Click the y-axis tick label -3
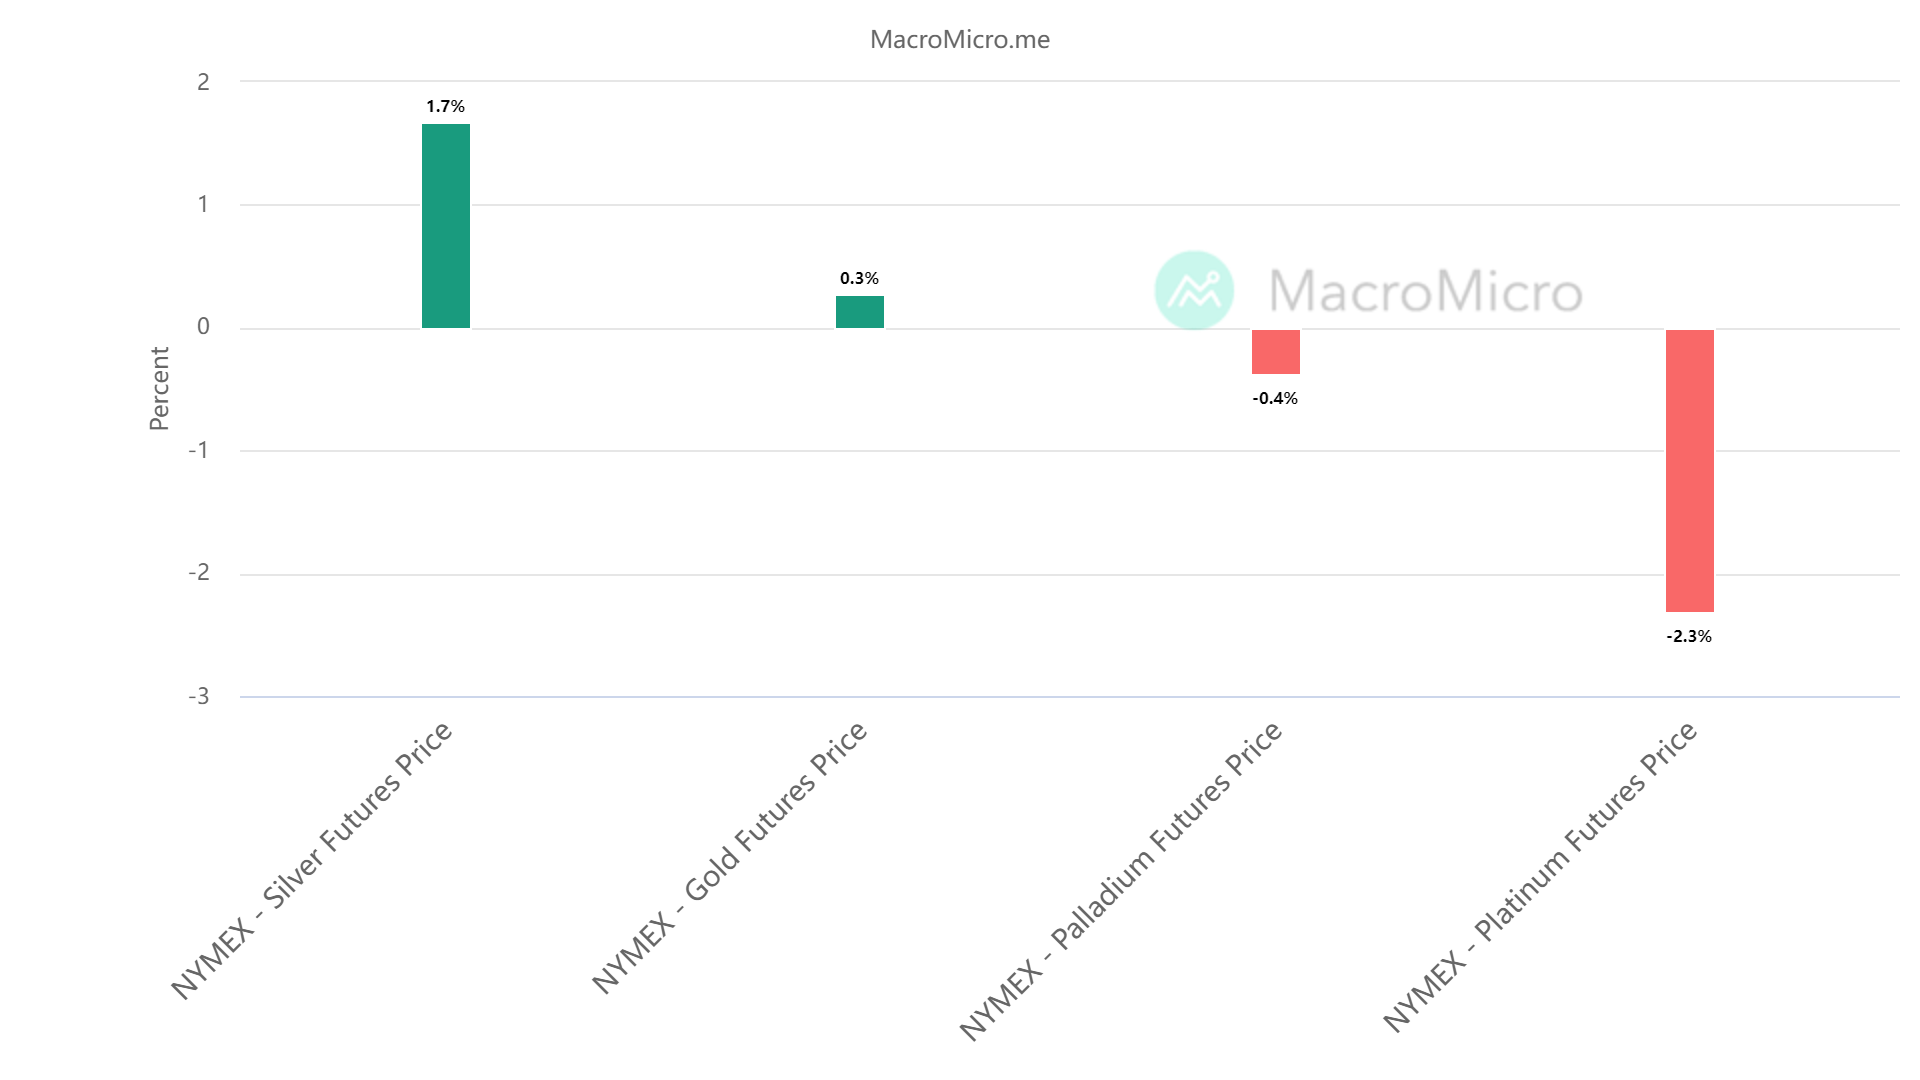Viewport: 1920px width, 1080px height. 199,696
